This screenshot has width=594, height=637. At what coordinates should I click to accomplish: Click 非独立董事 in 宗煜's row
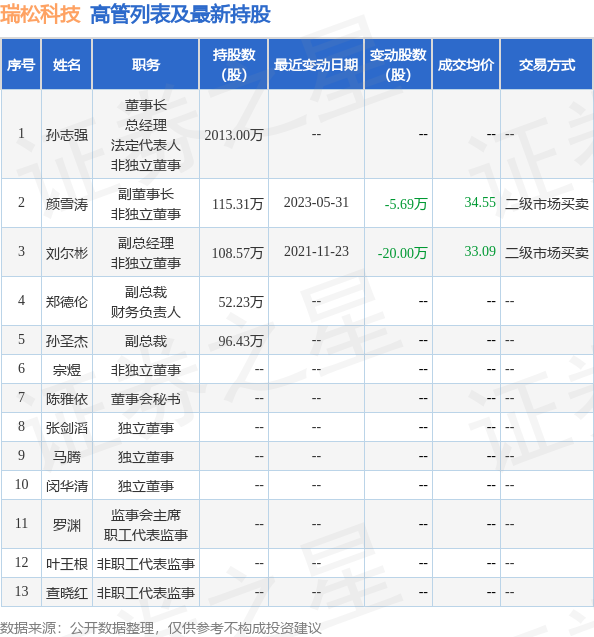click(x=146, y=370)
